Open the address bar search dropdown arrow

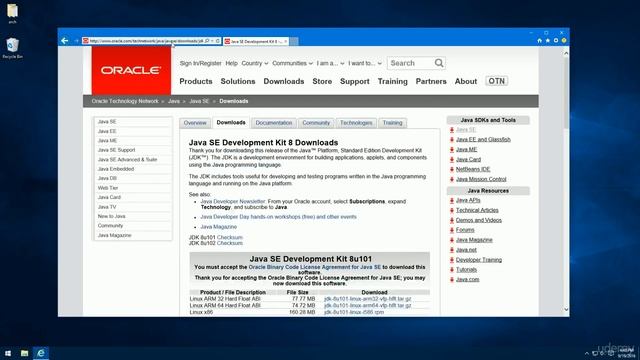pyautogui.click(x=212, y=41)
